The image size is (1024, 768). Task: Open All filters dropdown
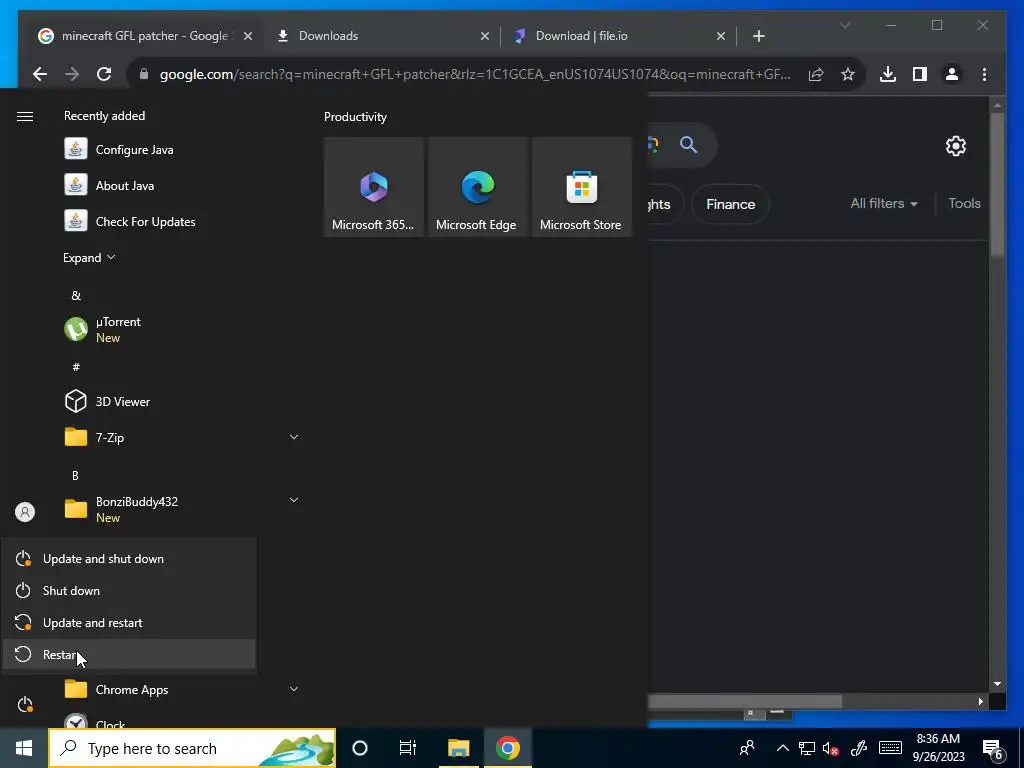click(x=884, y=204)
